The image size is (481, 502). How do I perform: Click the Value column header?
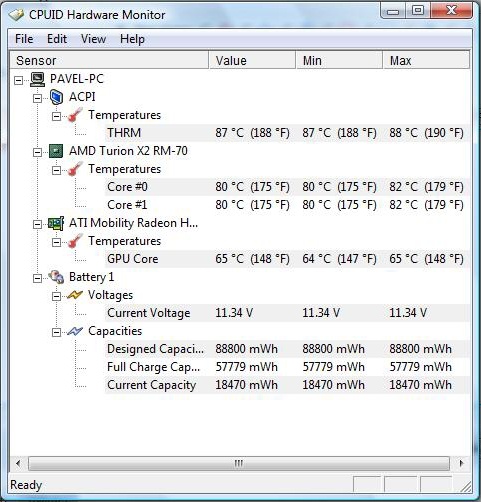pyautogui.click(x=252, y=60)
